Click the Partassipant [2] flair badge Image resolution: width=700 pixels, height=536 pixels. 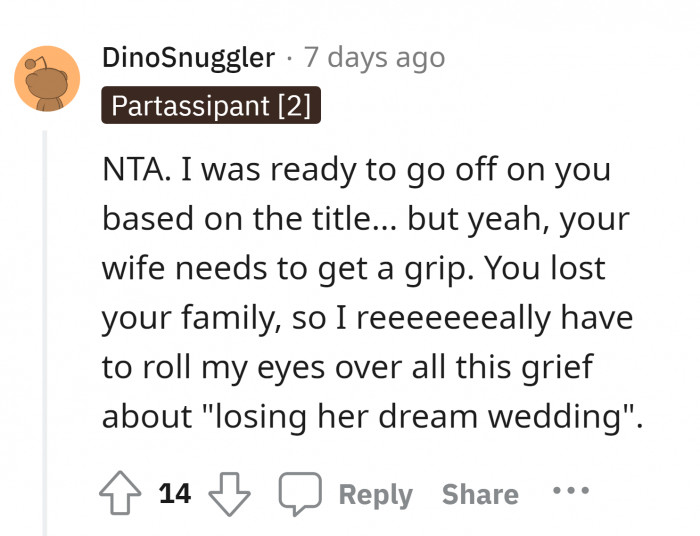[x=210, y=105]
